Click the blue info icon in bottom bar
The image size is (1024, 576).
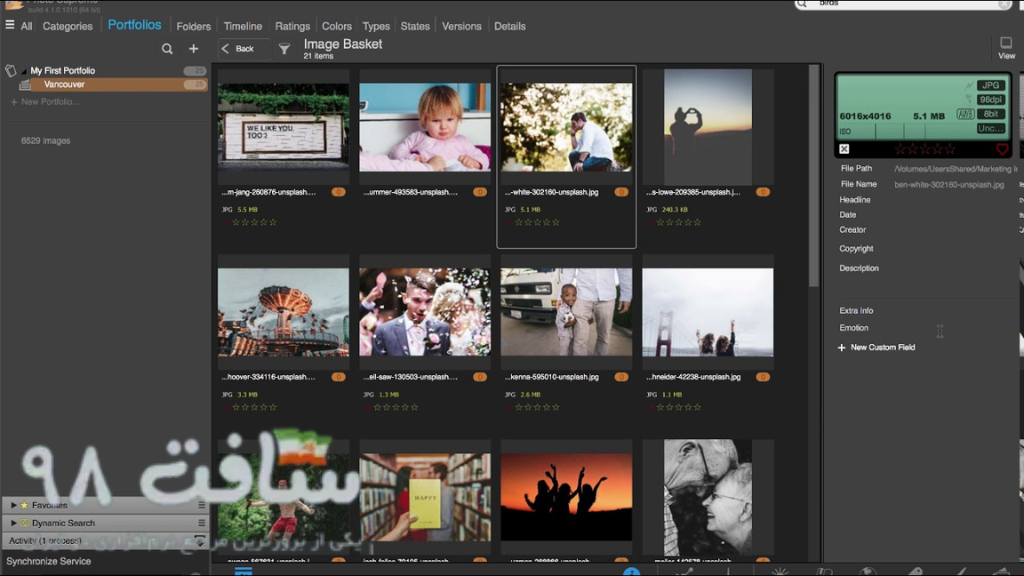[x=632, y=571]
